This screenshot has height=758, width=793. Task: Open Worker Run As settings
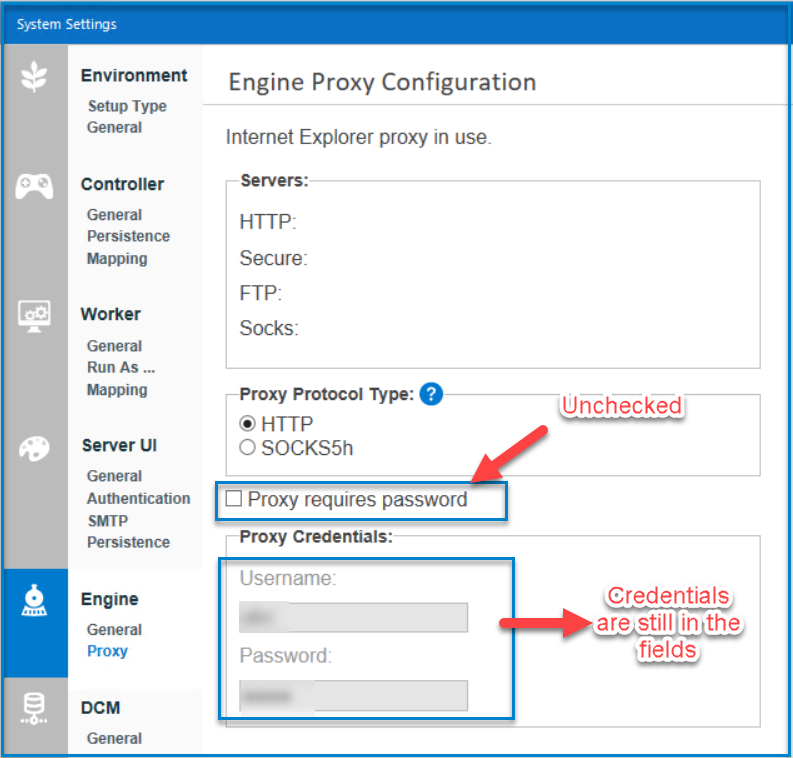121,367
